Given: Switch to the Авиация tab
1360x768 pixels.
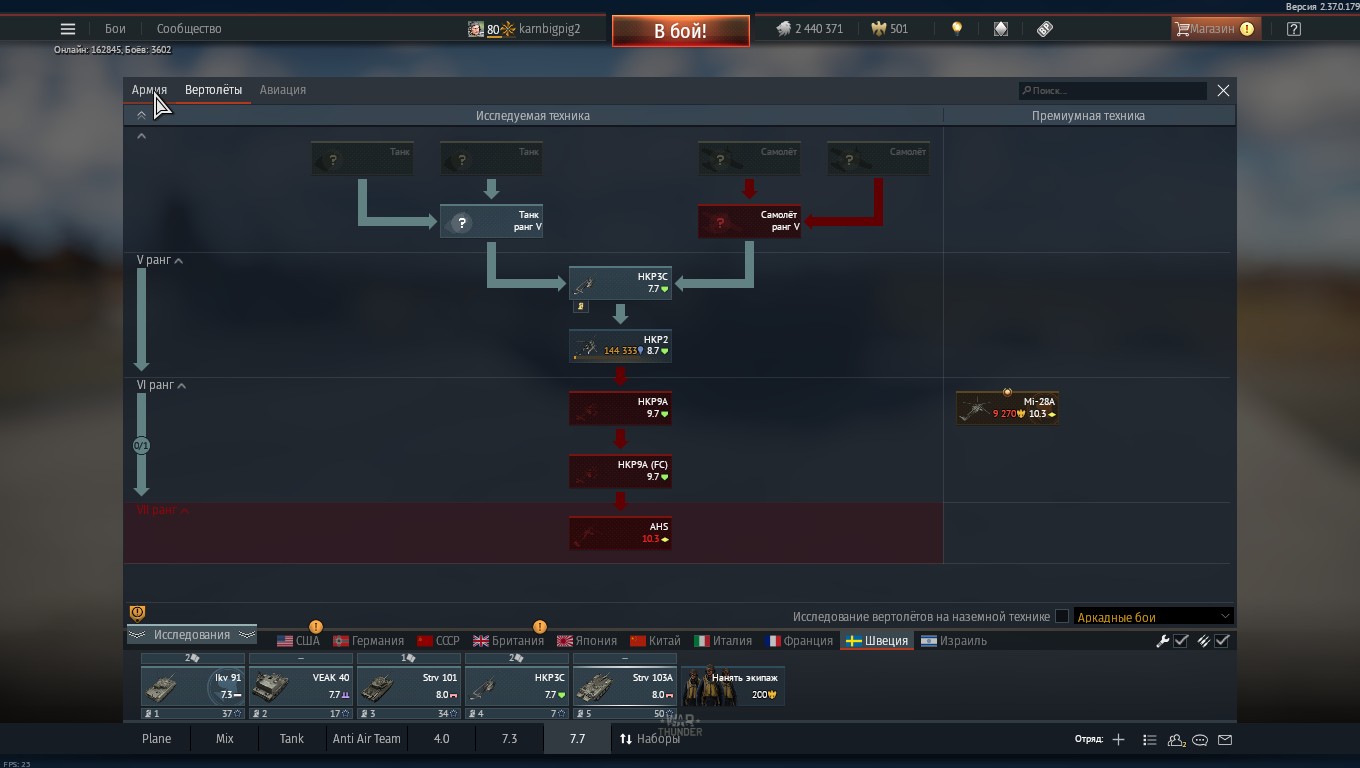Looking at the screenshot, I should tap(283, 90).
